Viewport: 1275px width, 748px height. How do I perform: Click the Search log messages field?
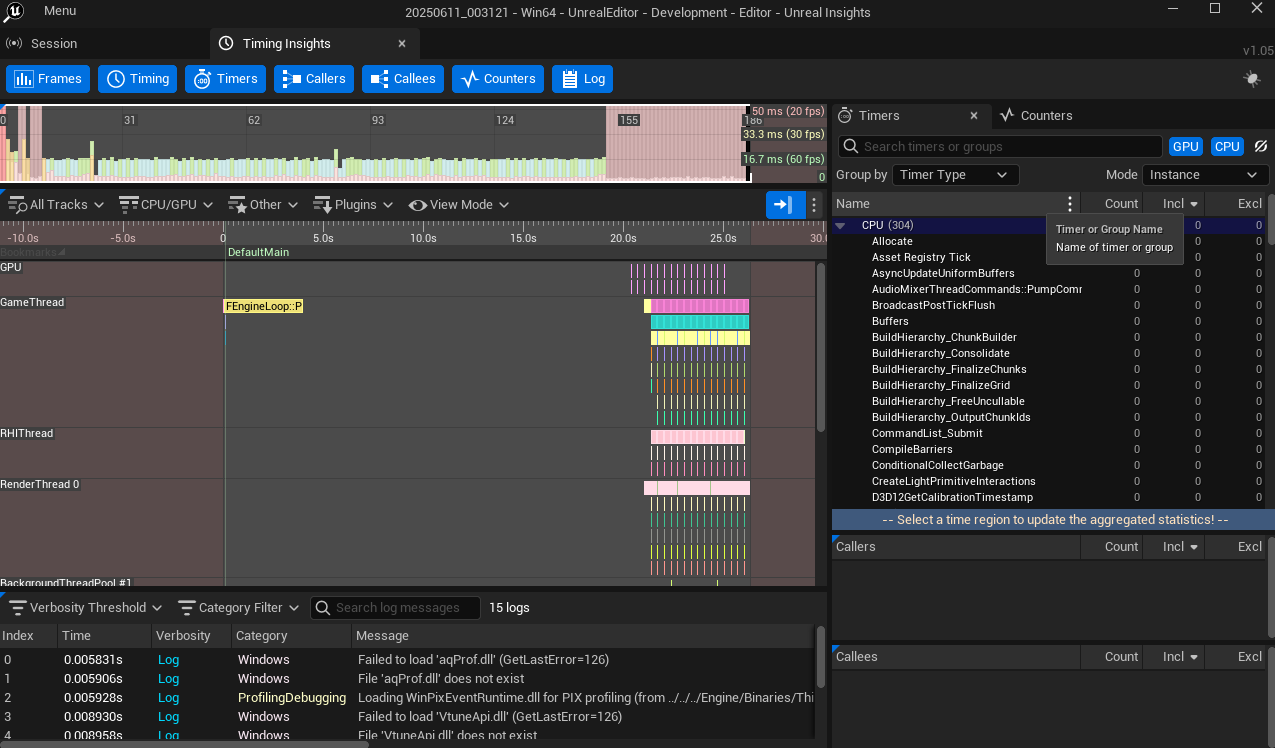point(395,608)
